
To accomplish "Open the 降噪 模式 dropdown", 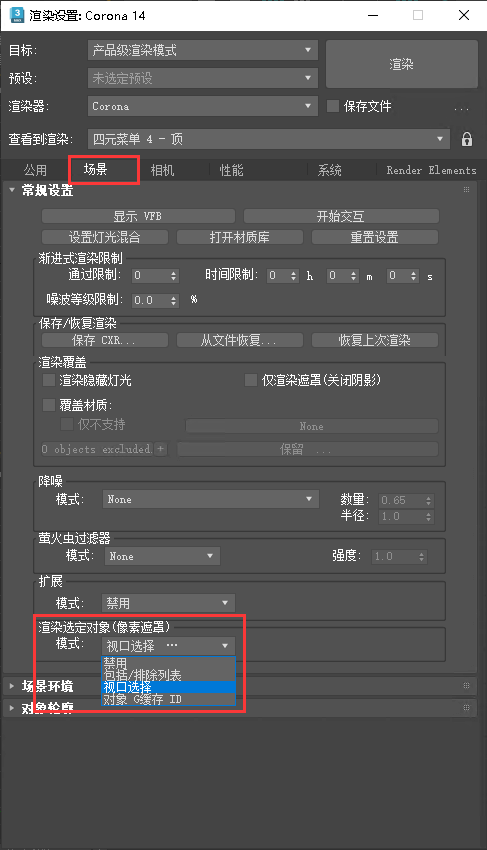I will click(x=210, y=499).
